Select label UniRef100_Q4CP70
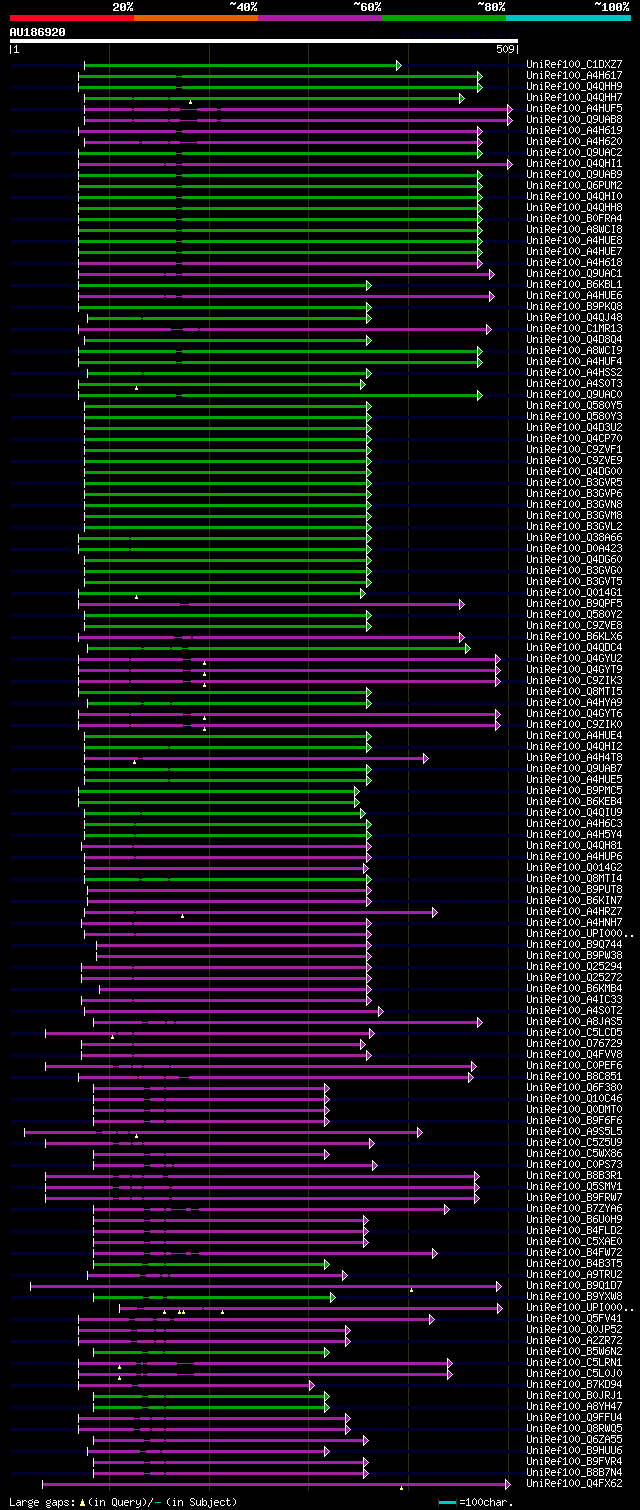640x1510 pixels. pos(574,439)
